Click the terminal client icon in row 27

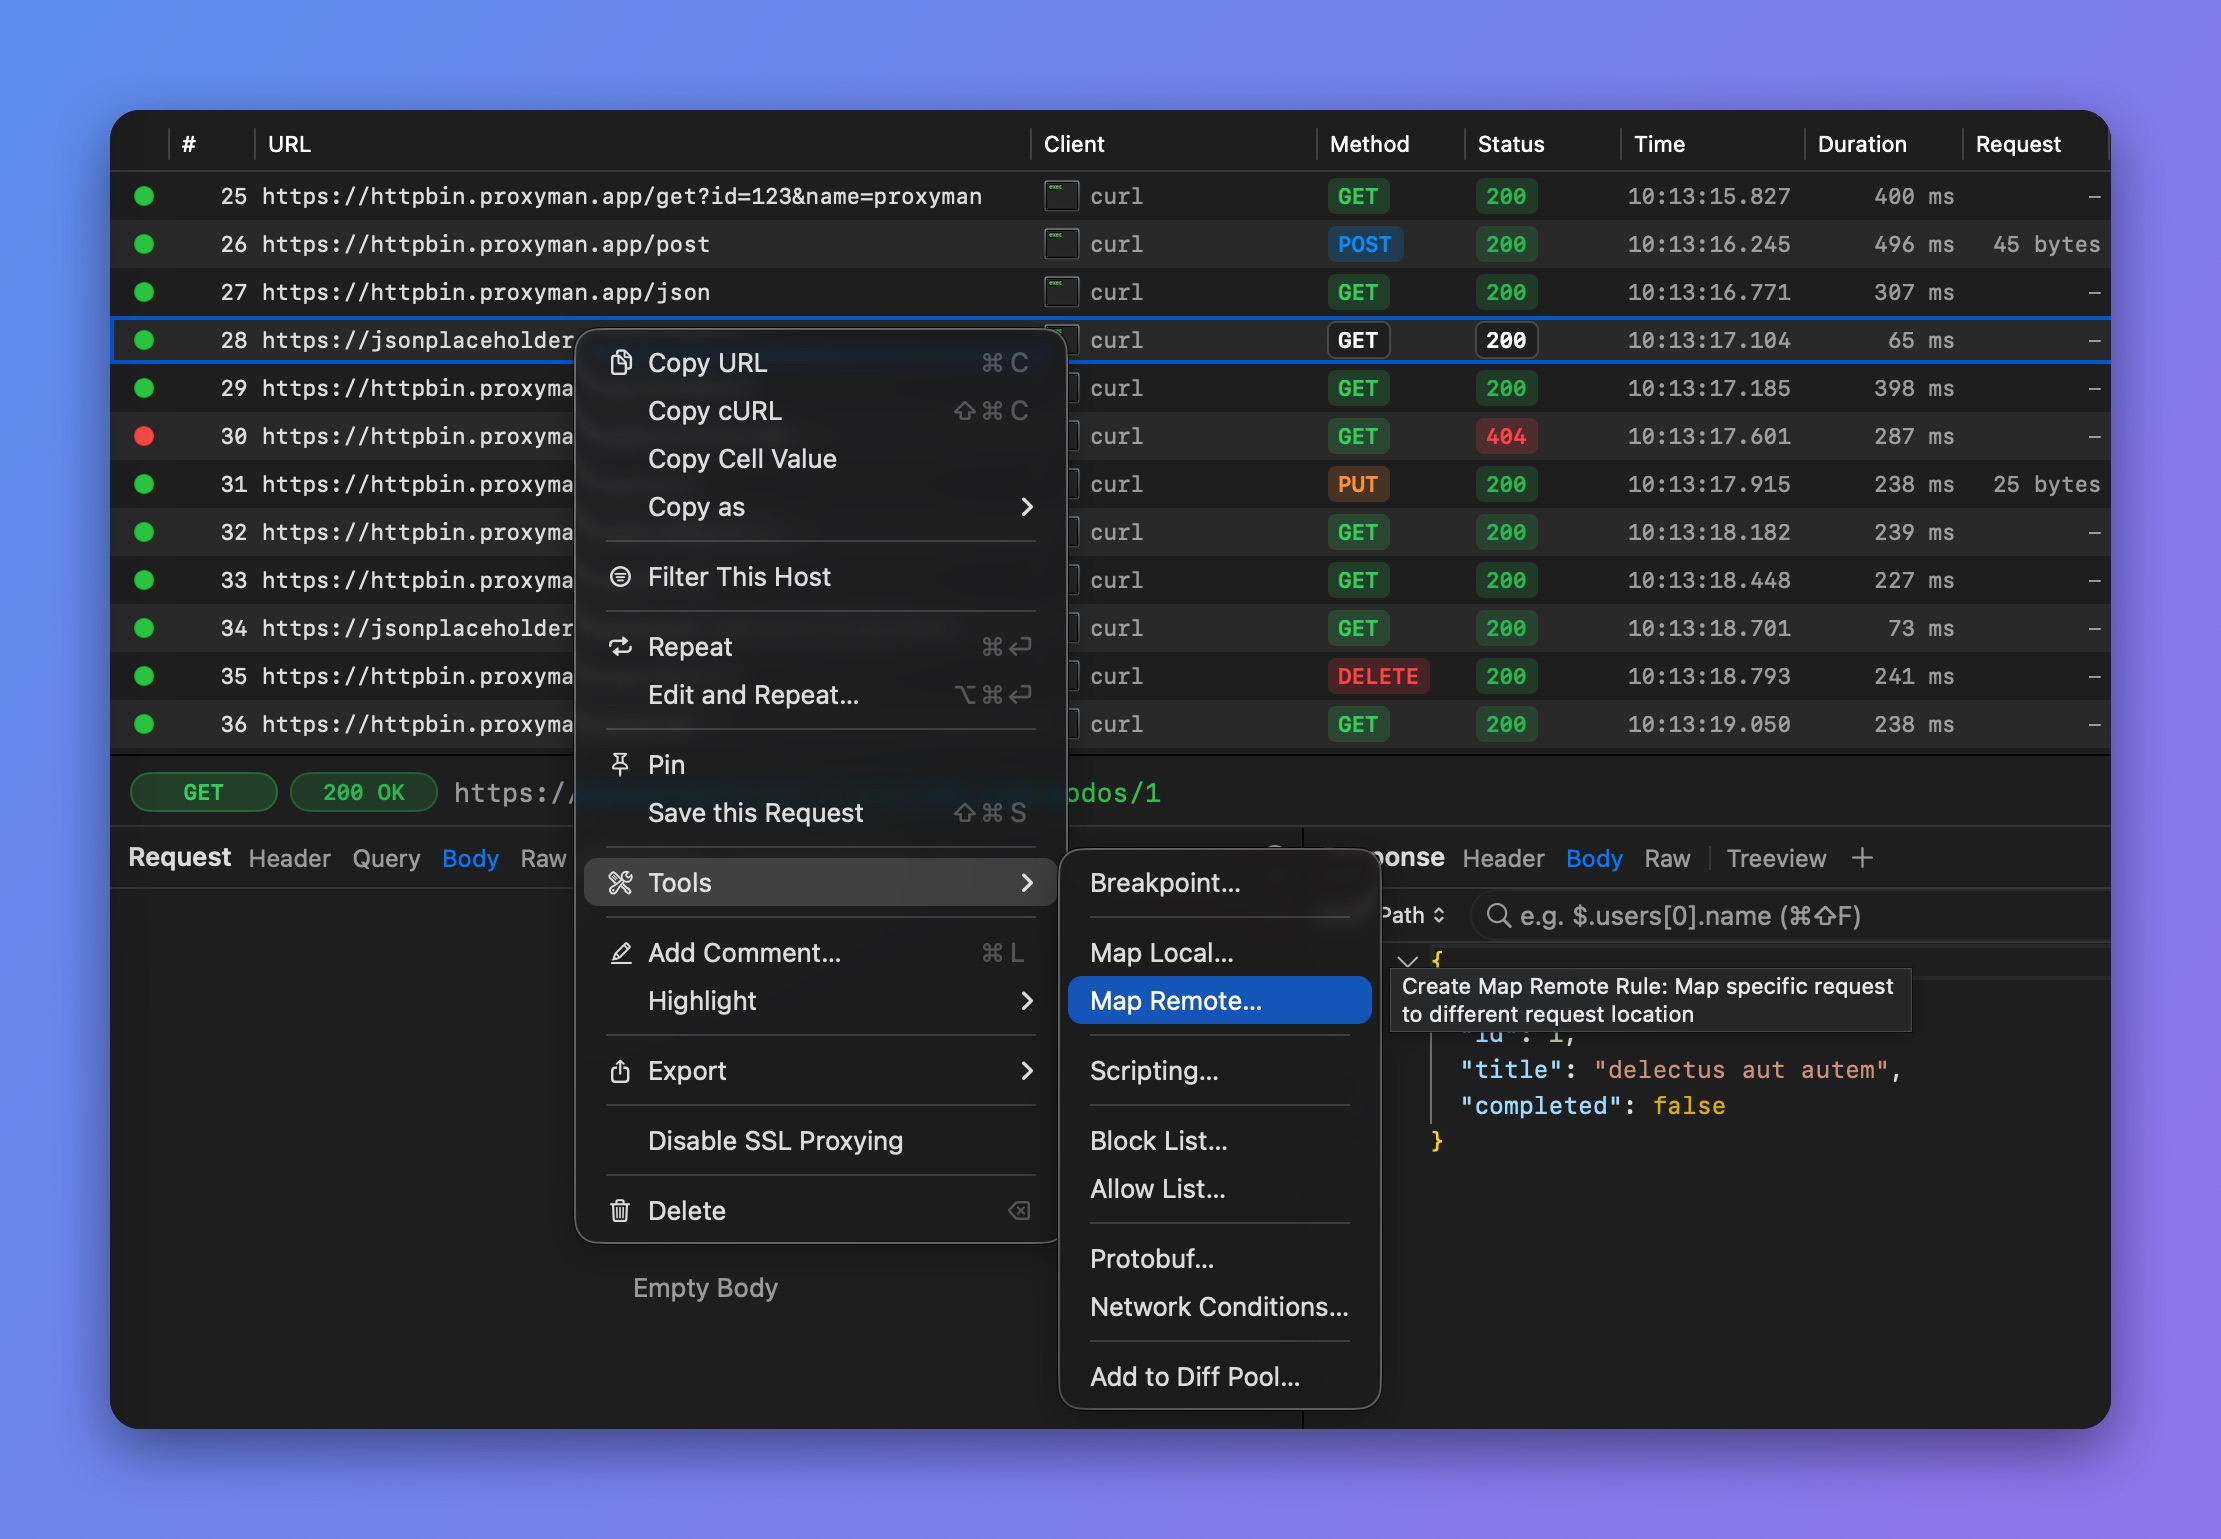pyautogui.click(x=1061, y=292)
